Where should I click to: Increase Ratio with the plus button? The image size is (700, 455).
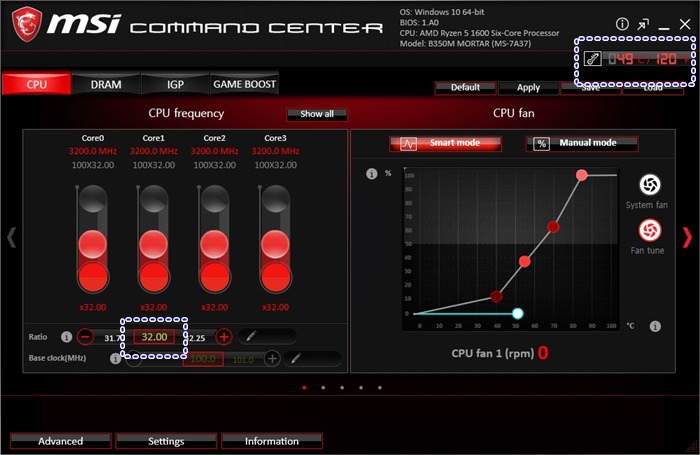tap(224, 337)
